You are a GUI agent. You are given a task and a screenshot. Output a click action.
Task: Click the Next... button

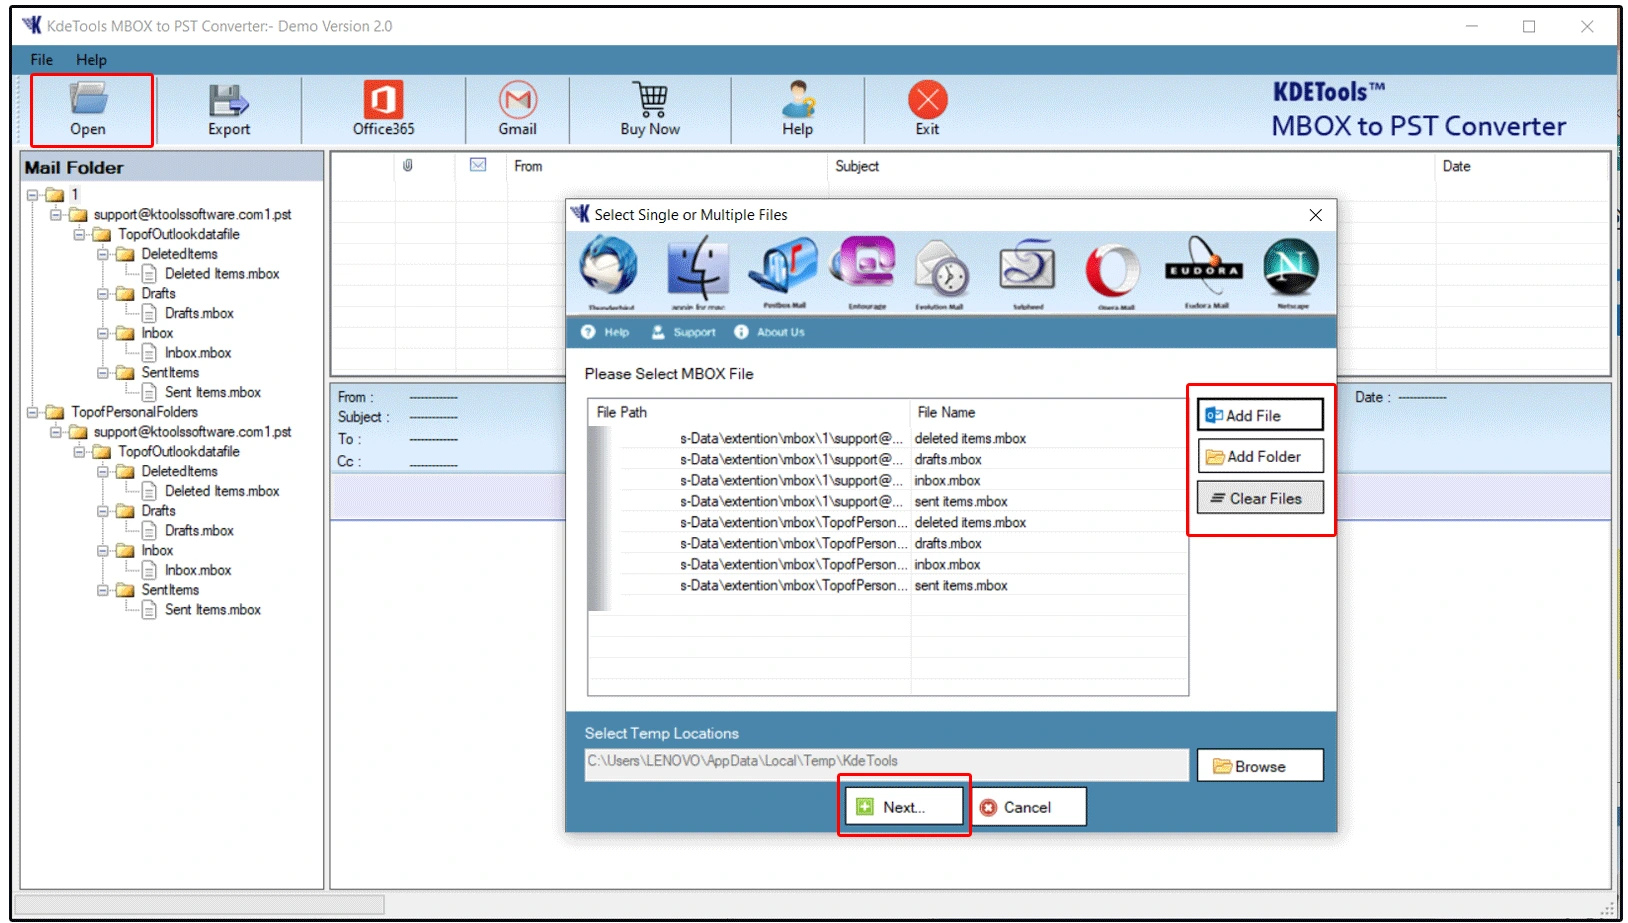click(904, 807)
